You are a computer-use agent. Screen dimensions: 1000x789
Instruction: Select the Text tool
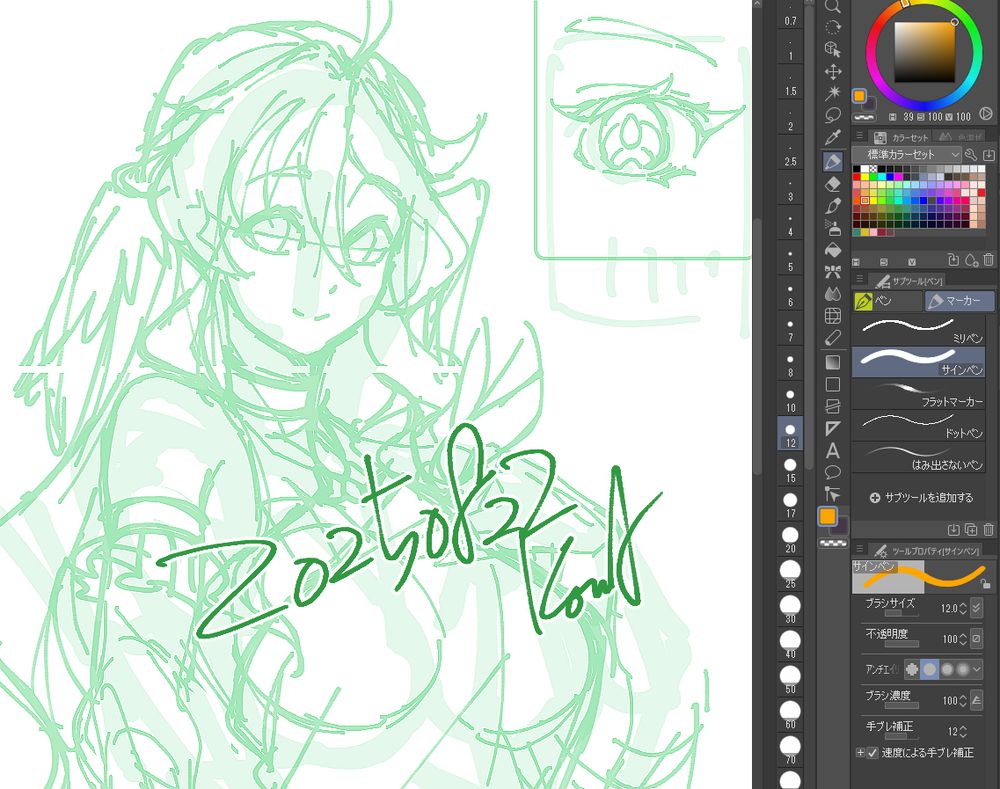click(832, 451)
